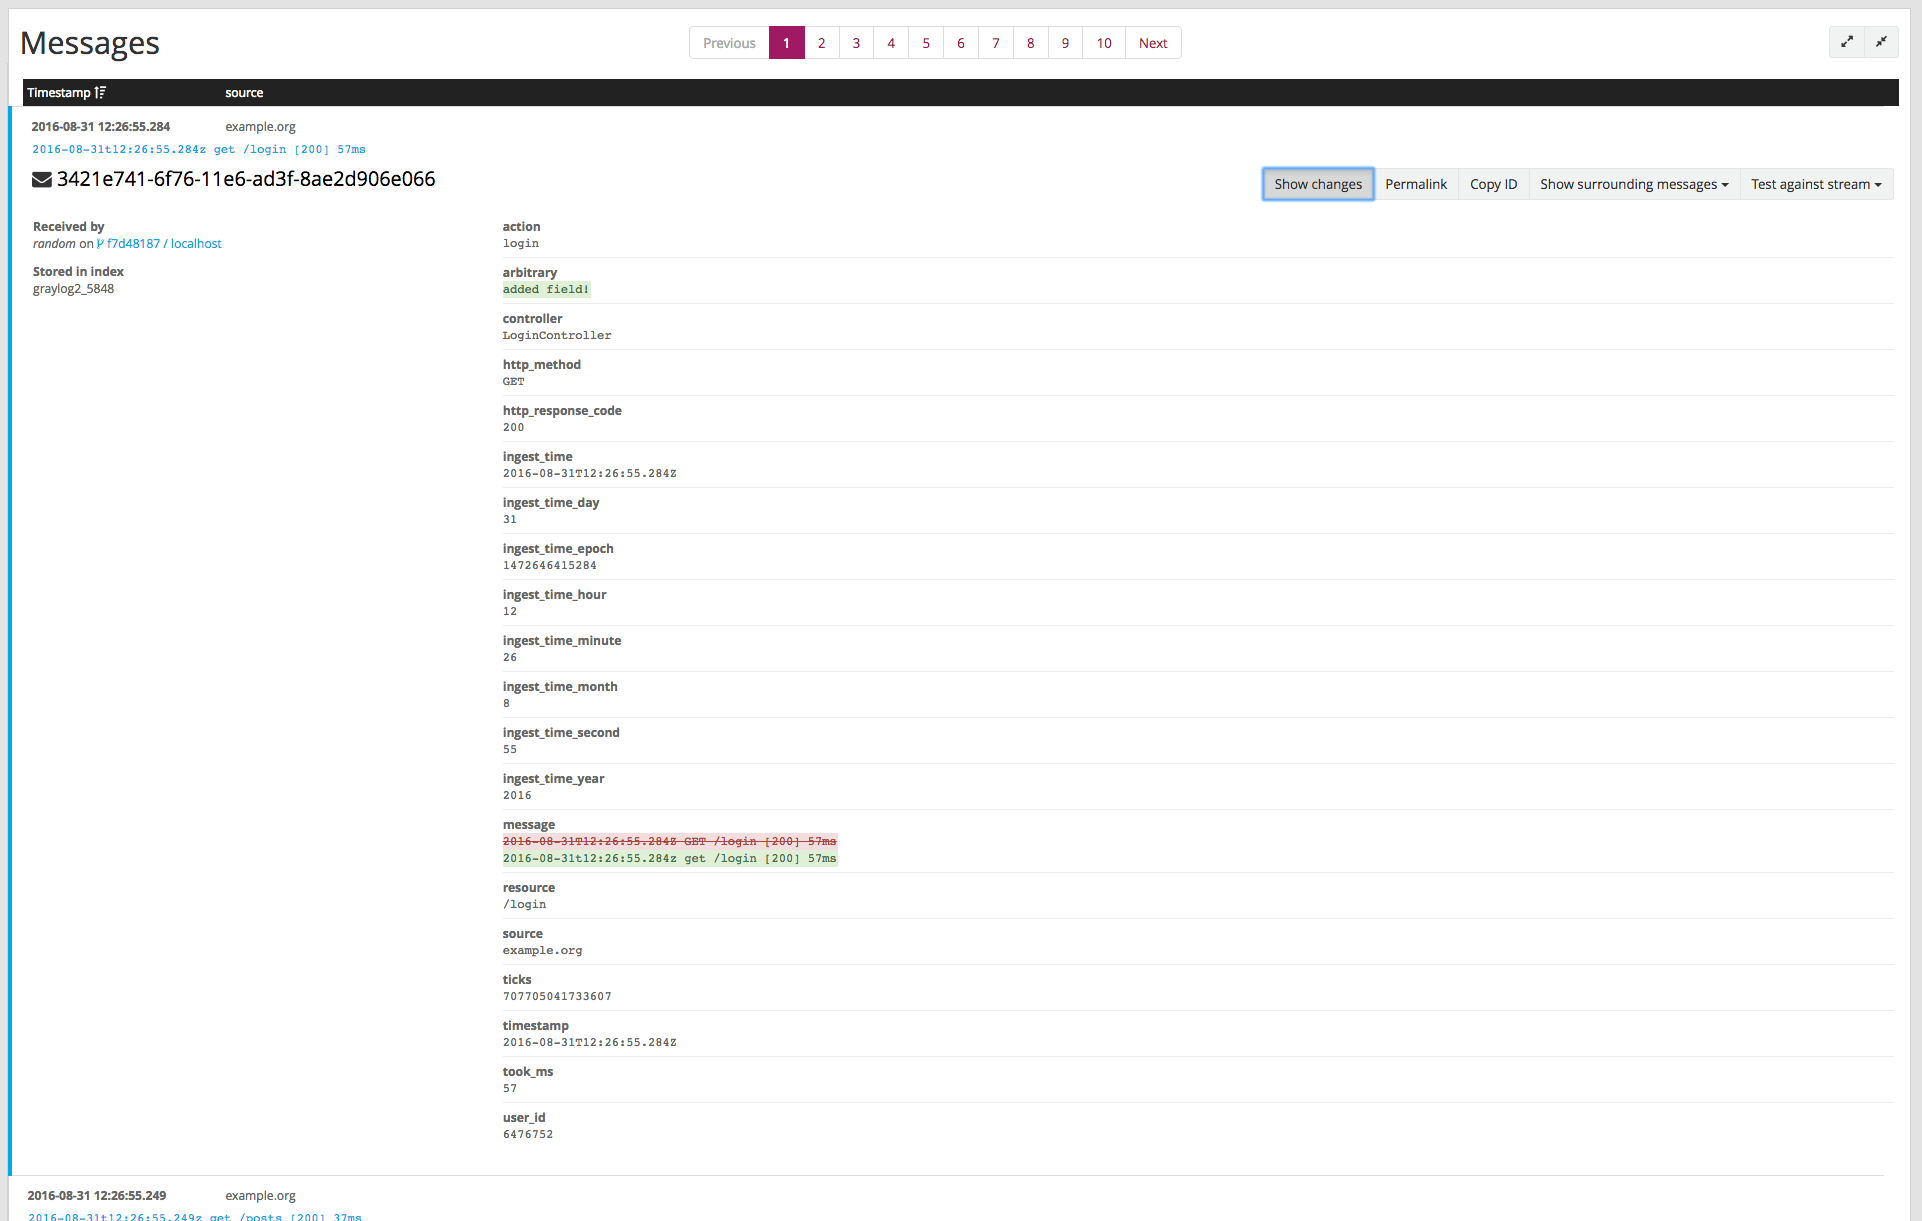The image size is (1922, 1221).
Task: Click the Timestamp column header
Action: pyautogui.click(x=59, y=92)
